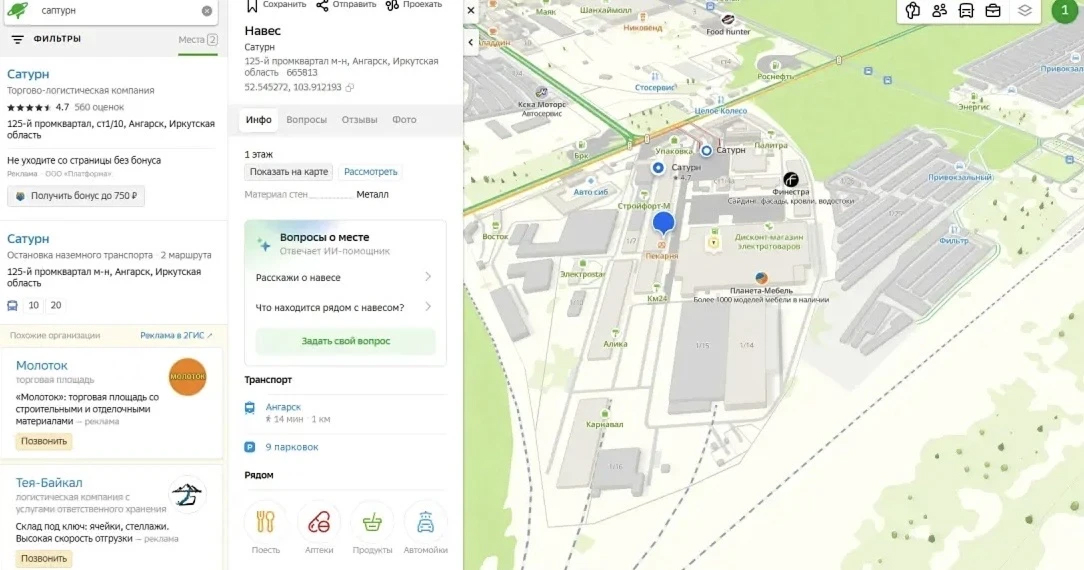The image size is (1084, 570).
Task: Switch to the Отзывы tab
Action: point(359,120)
